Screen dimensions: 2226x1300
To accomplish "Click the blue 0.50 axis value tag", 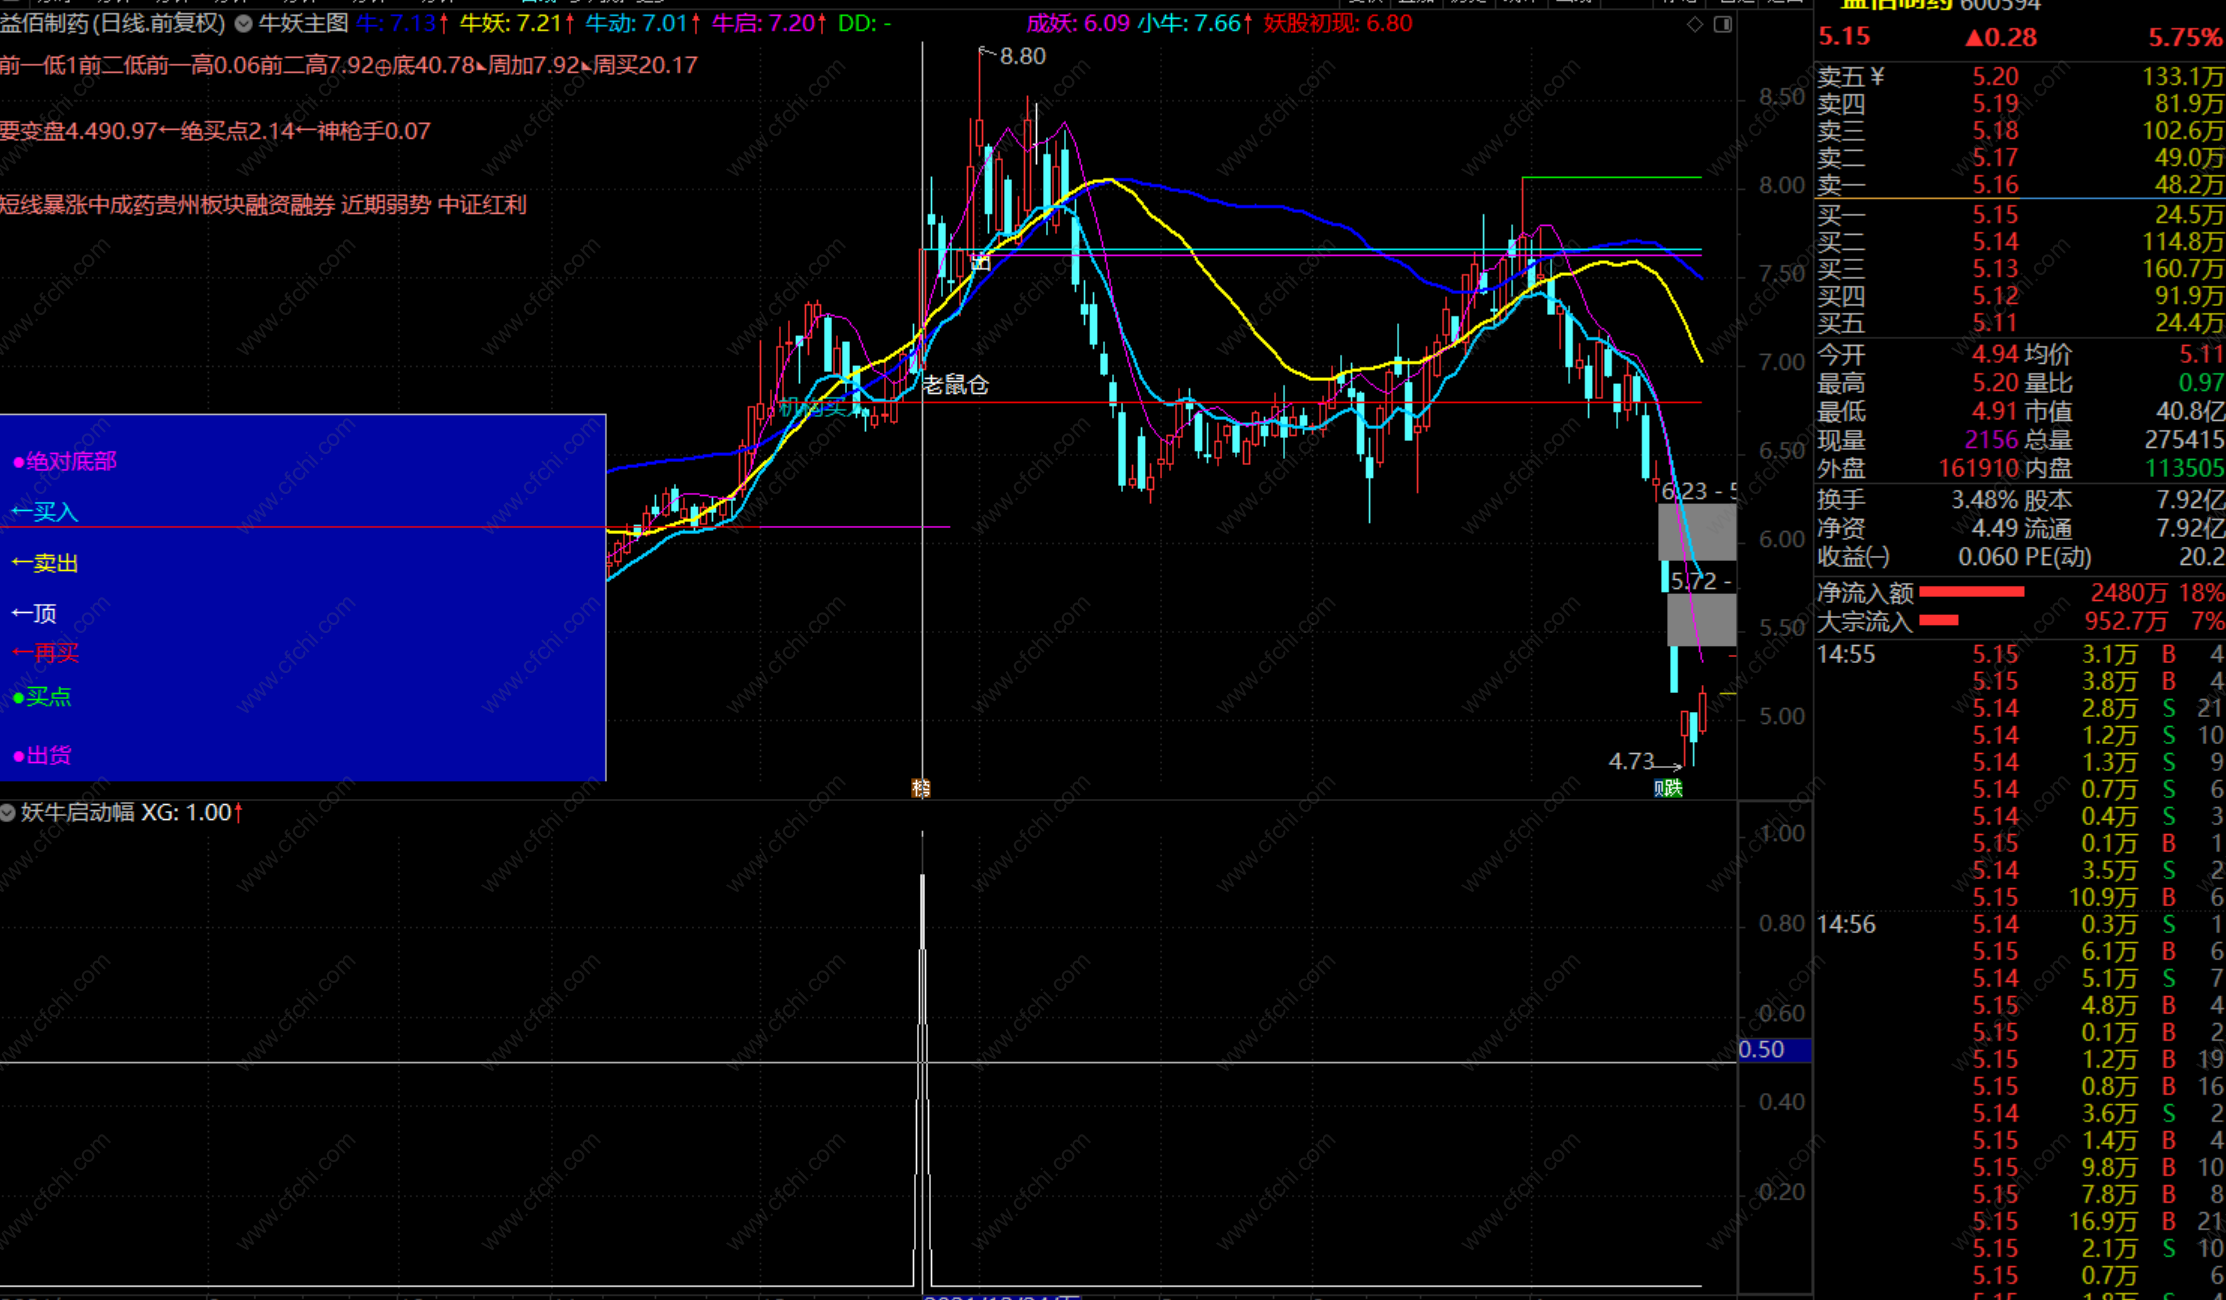I will (1774, 1050).
